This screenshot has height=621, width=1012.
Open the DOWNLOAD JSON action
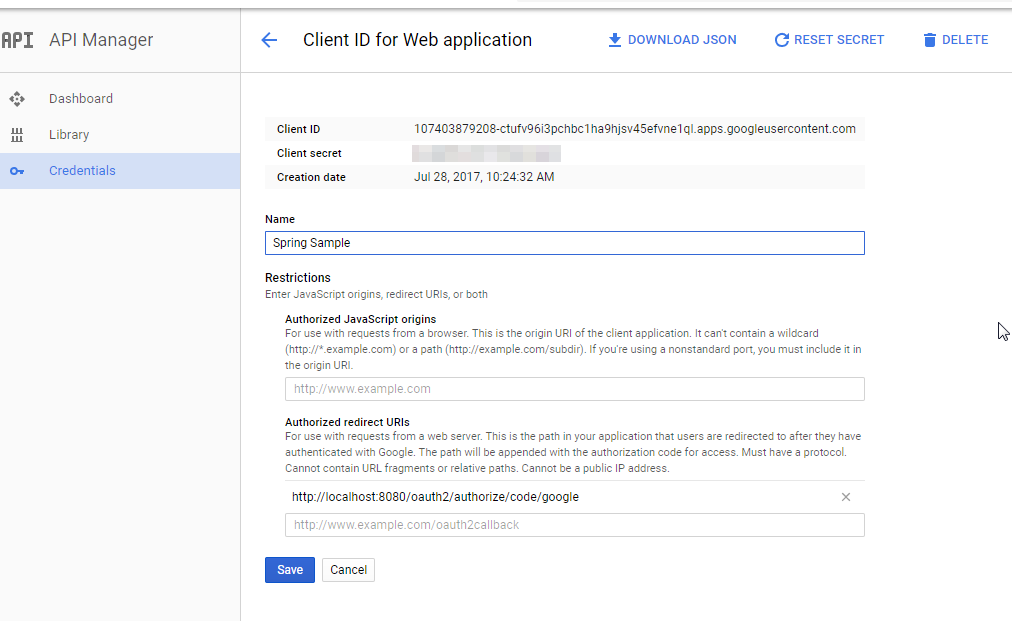coord(672,40)
